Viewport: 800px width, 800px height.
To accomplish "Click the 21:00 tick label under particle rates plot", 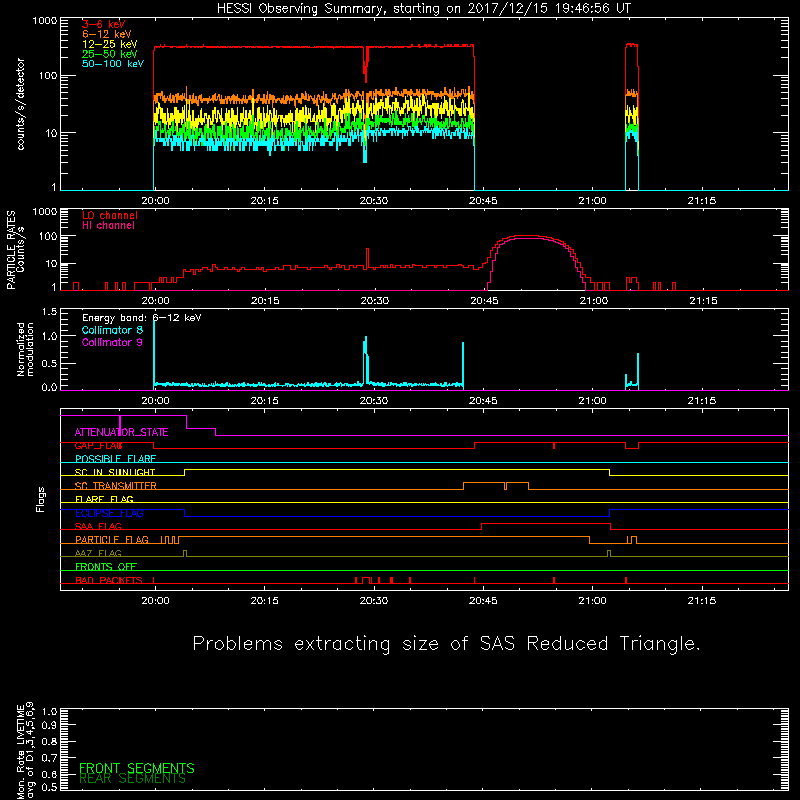I will 593,301.
